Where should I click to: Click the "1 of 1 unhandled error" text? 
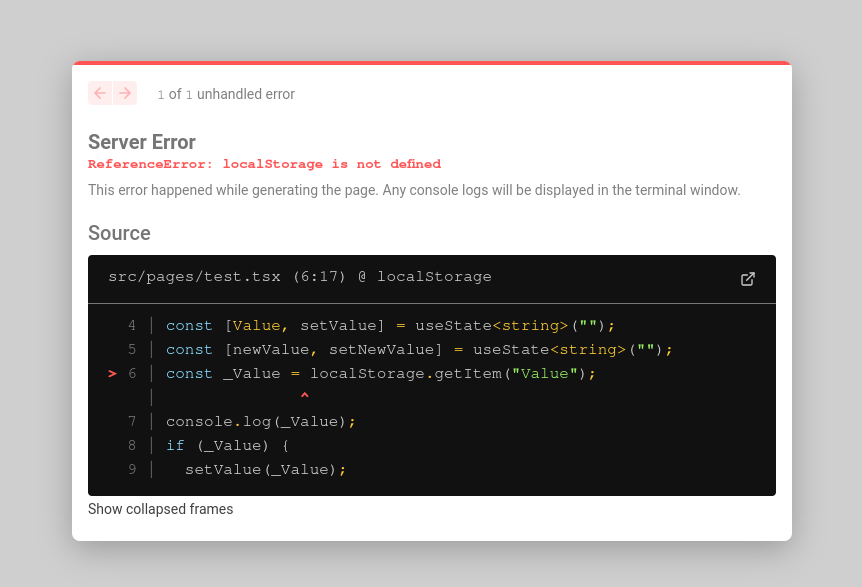[225, 94]
